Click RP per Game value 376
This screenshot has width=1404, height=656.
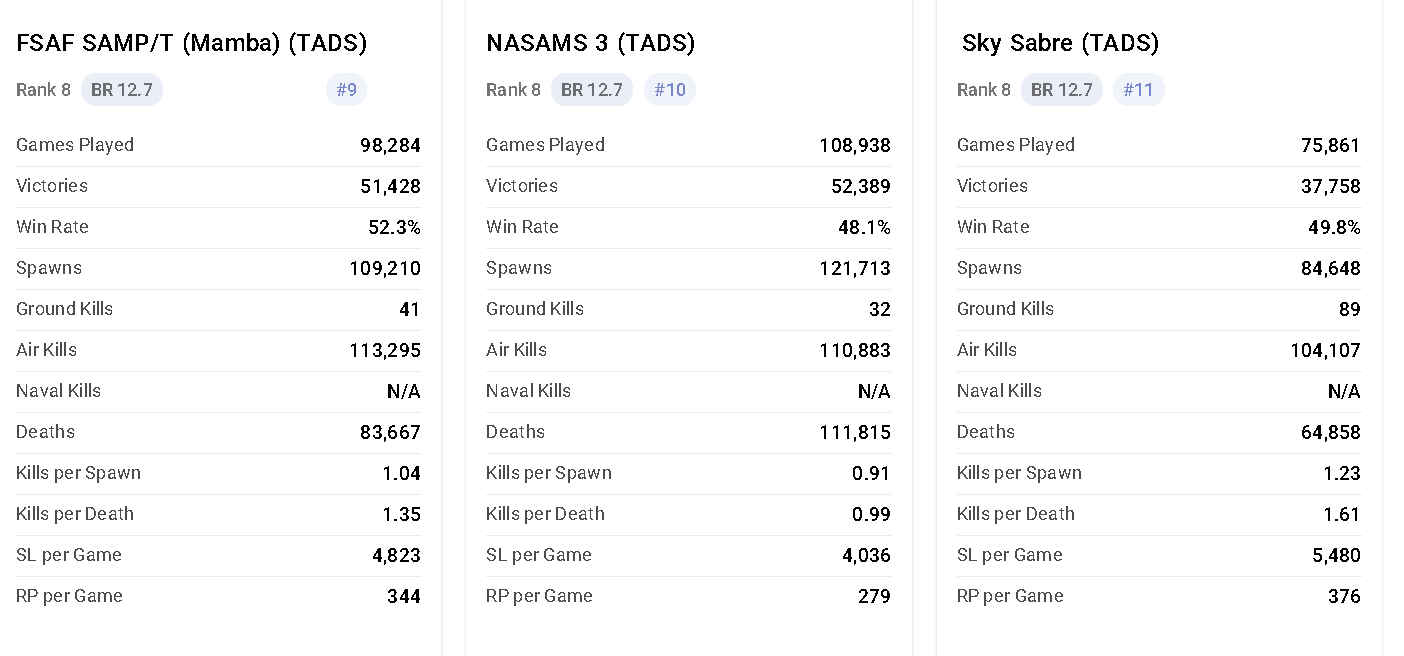1344,596
